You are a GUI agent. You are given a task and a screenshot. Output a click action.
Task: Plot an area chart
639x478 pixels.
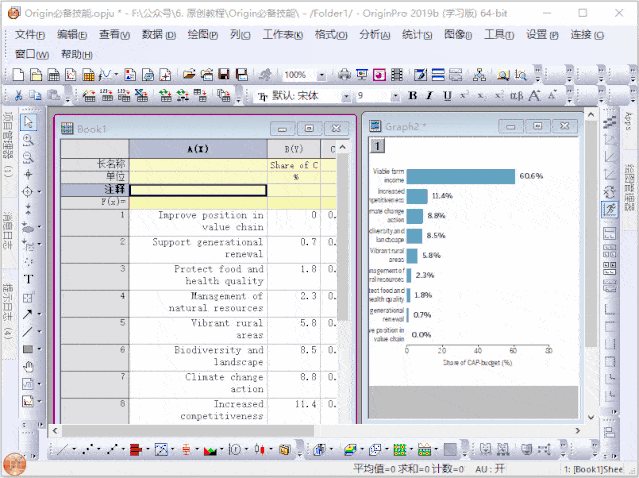(210, 450)
